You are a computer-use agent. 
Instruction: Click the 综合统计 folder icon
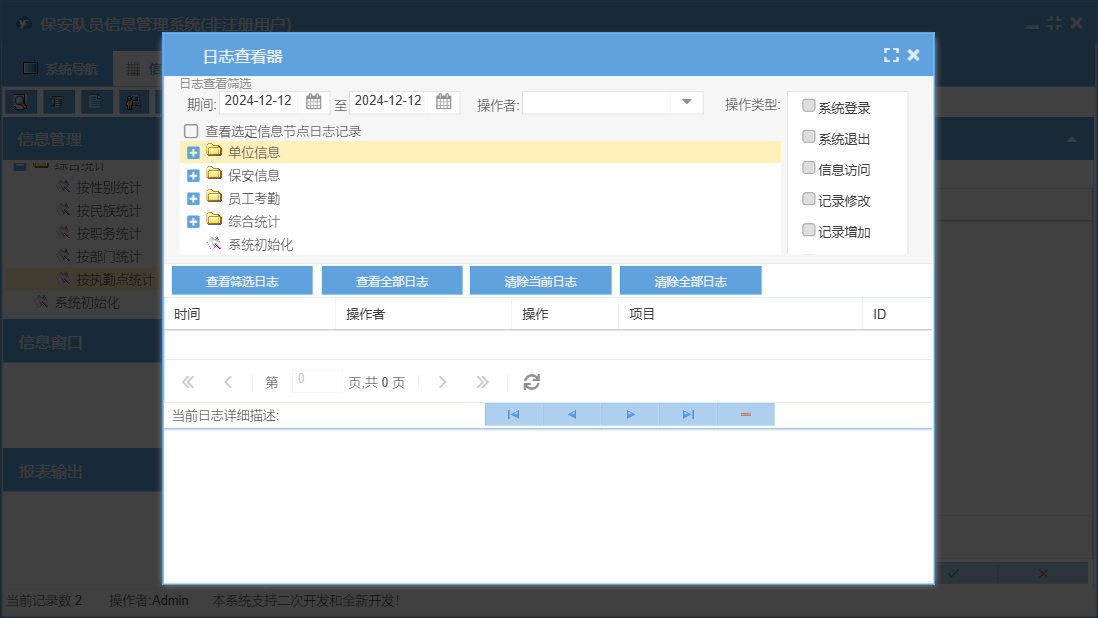tap(214, 220)
